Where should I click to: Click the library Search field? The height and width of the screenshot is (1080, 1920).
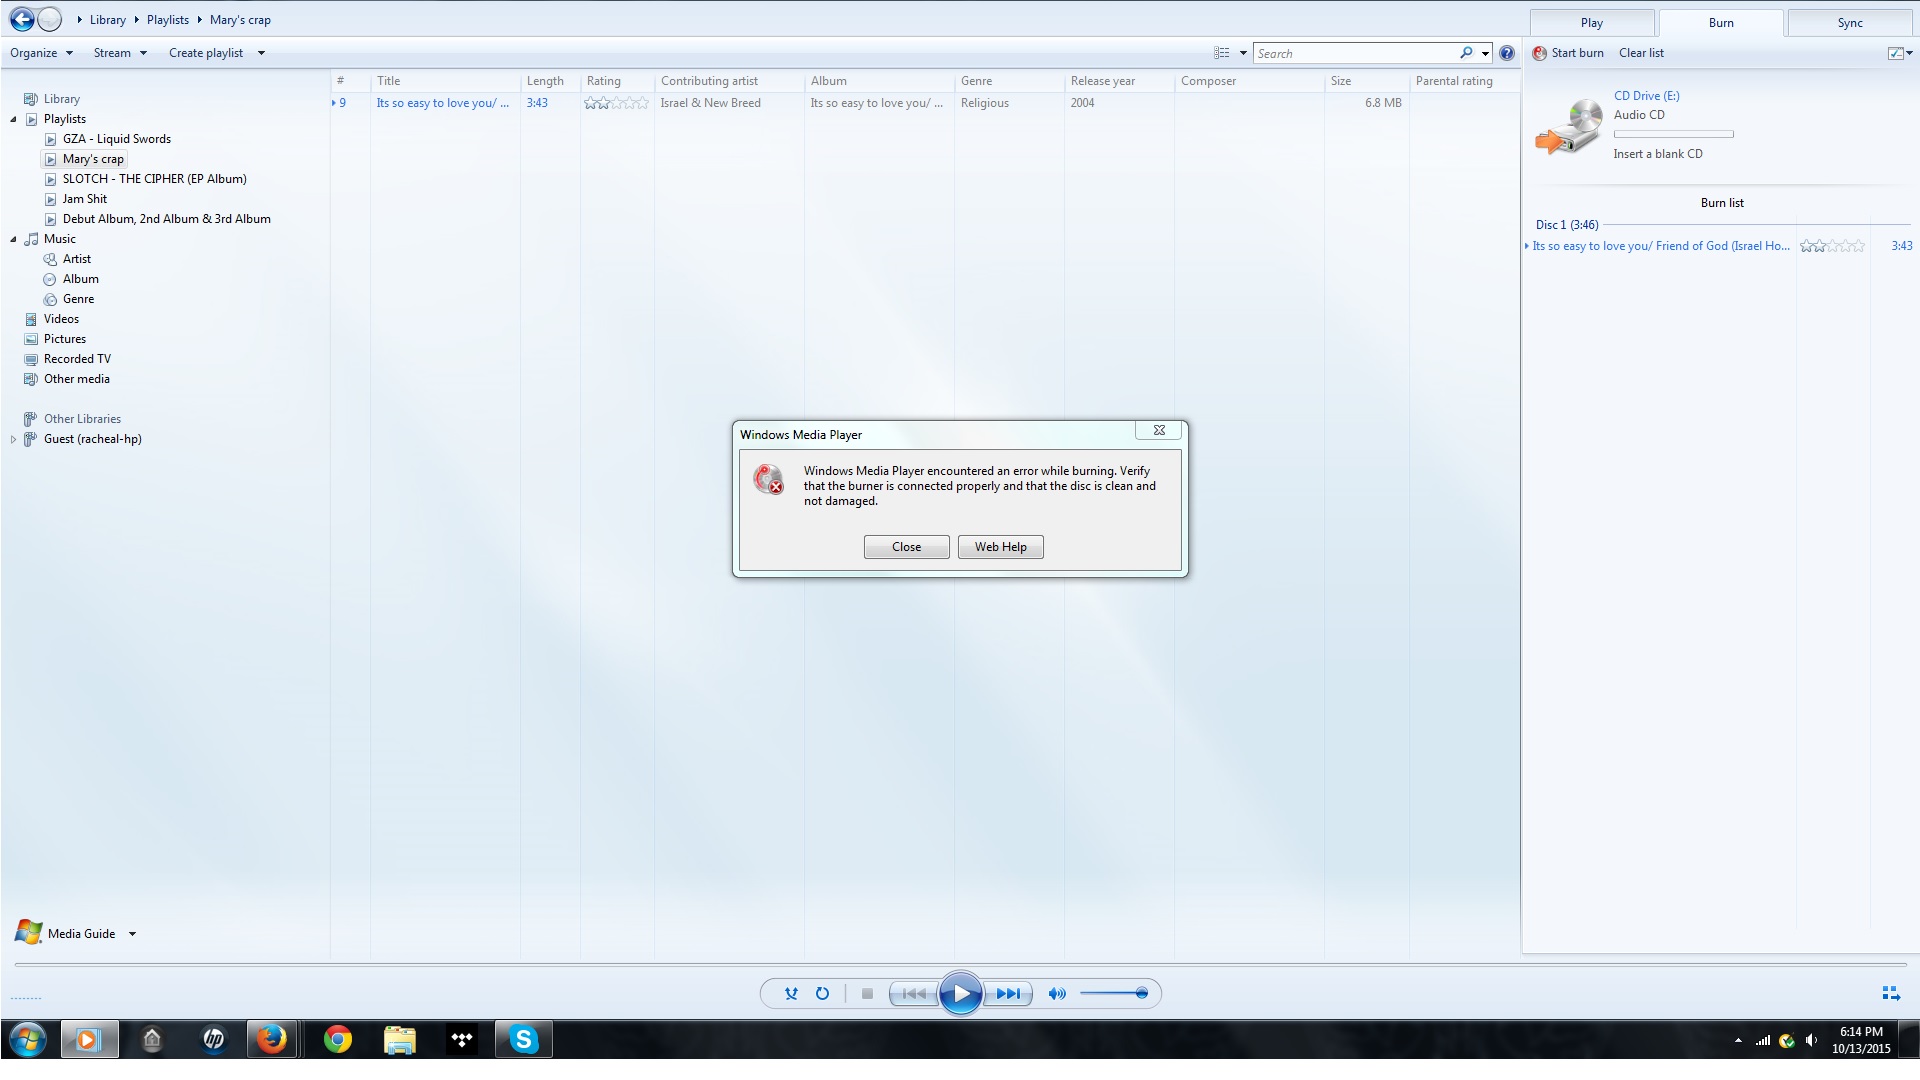(1354, 53)
